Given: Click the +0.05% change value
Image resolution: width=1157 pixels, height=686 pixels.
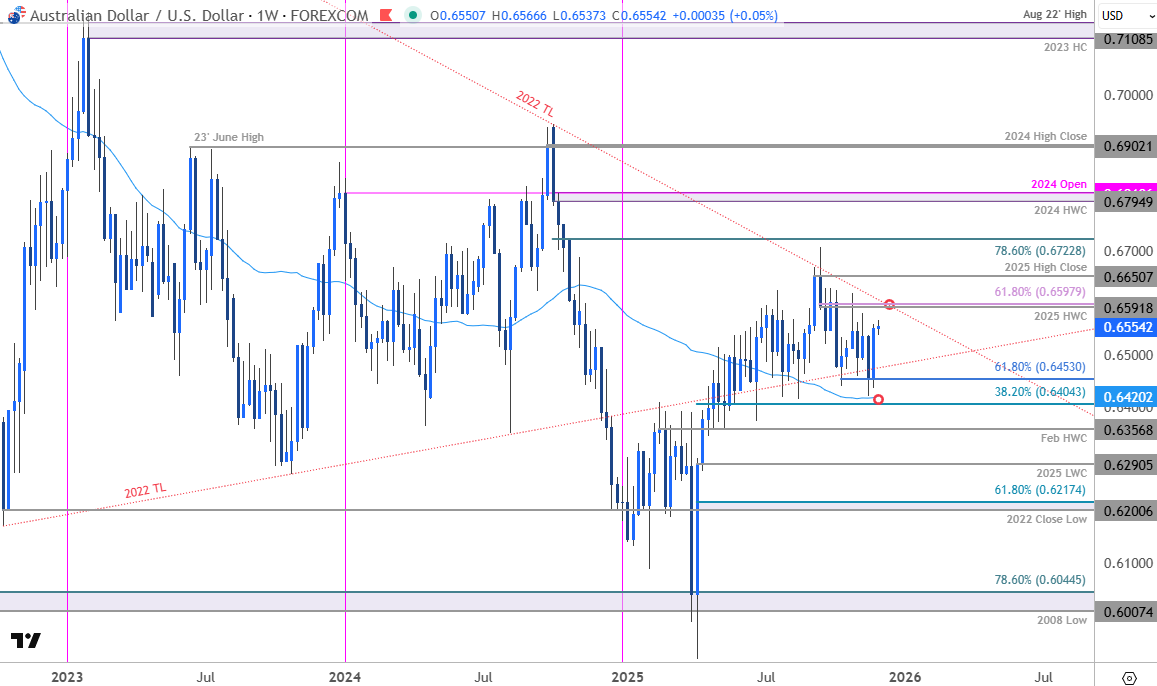Looking at the screenshot, I should click(x=751, y=16).
